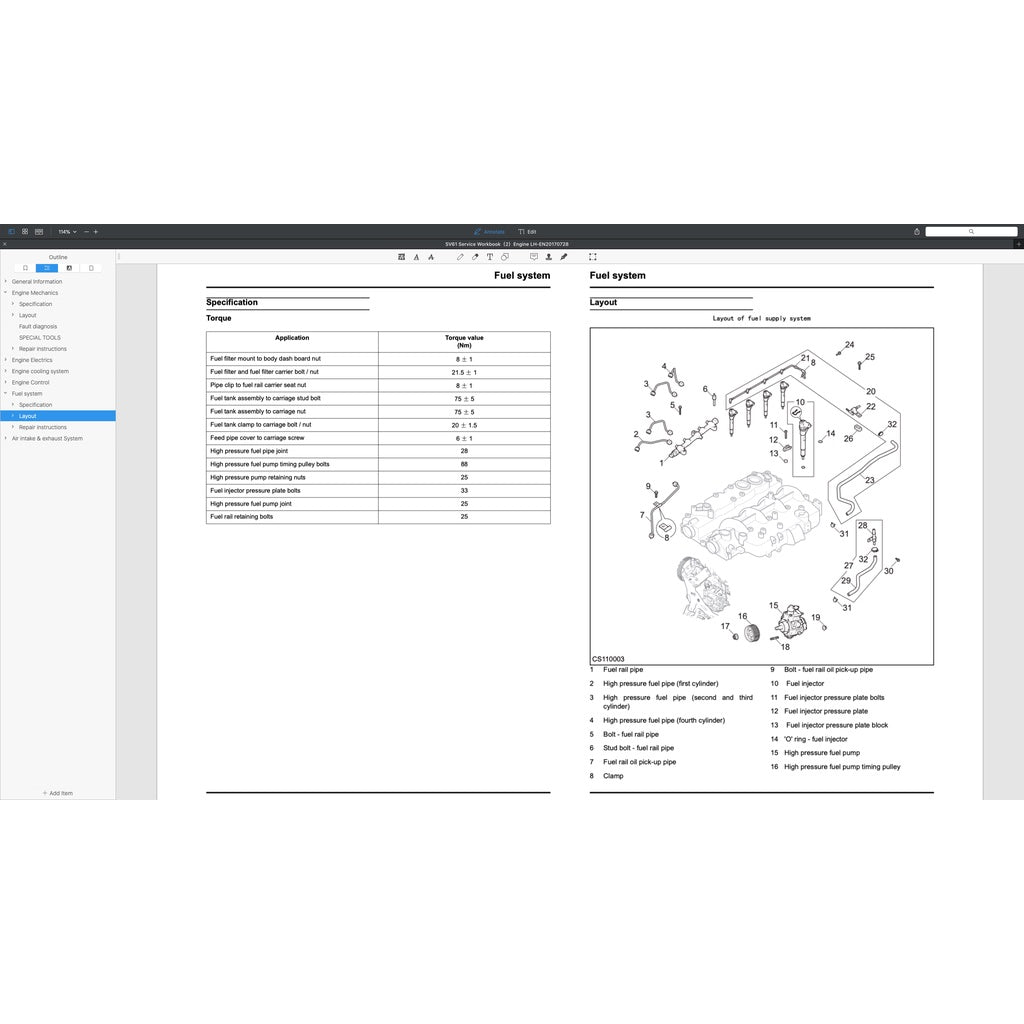Pick the Text annotation tool
Screen dimensions: 1024x1024
pos(489,257)
